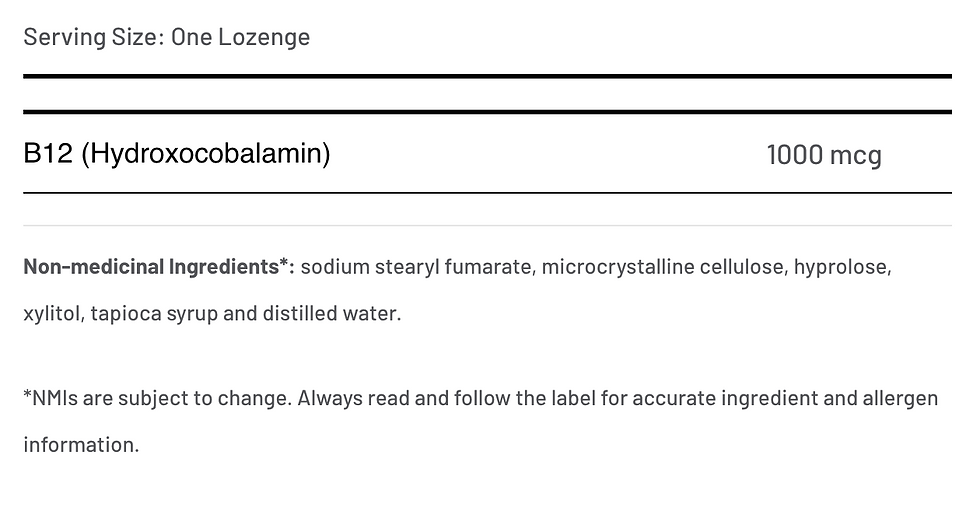Click the final word "information."
Screen dimensions: 980x518
tap(81, 444)
